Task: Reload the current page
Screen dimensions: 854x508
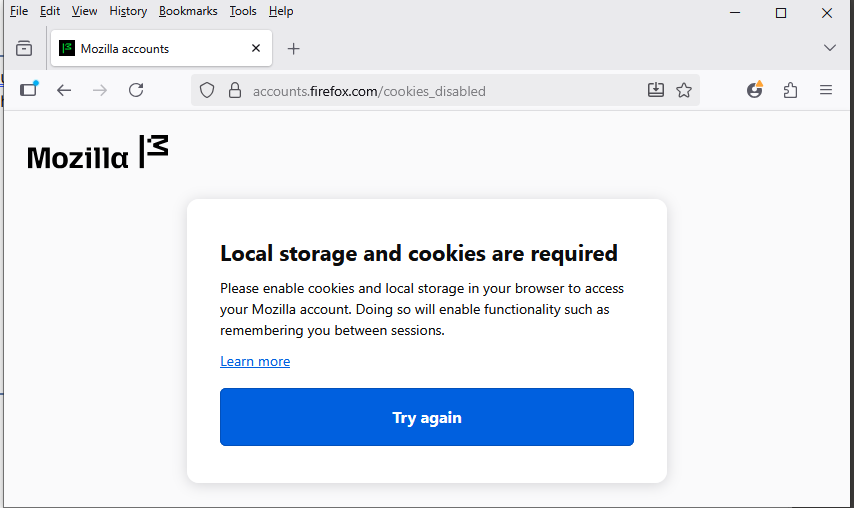Action: [x=136, y=90]
